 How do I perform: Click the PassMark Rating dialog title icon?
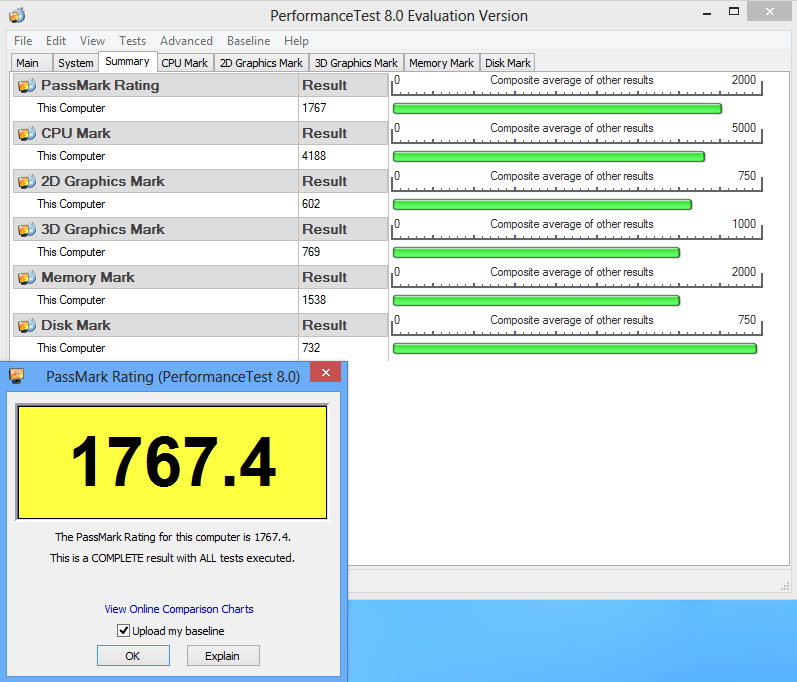(x=17, y=376)
